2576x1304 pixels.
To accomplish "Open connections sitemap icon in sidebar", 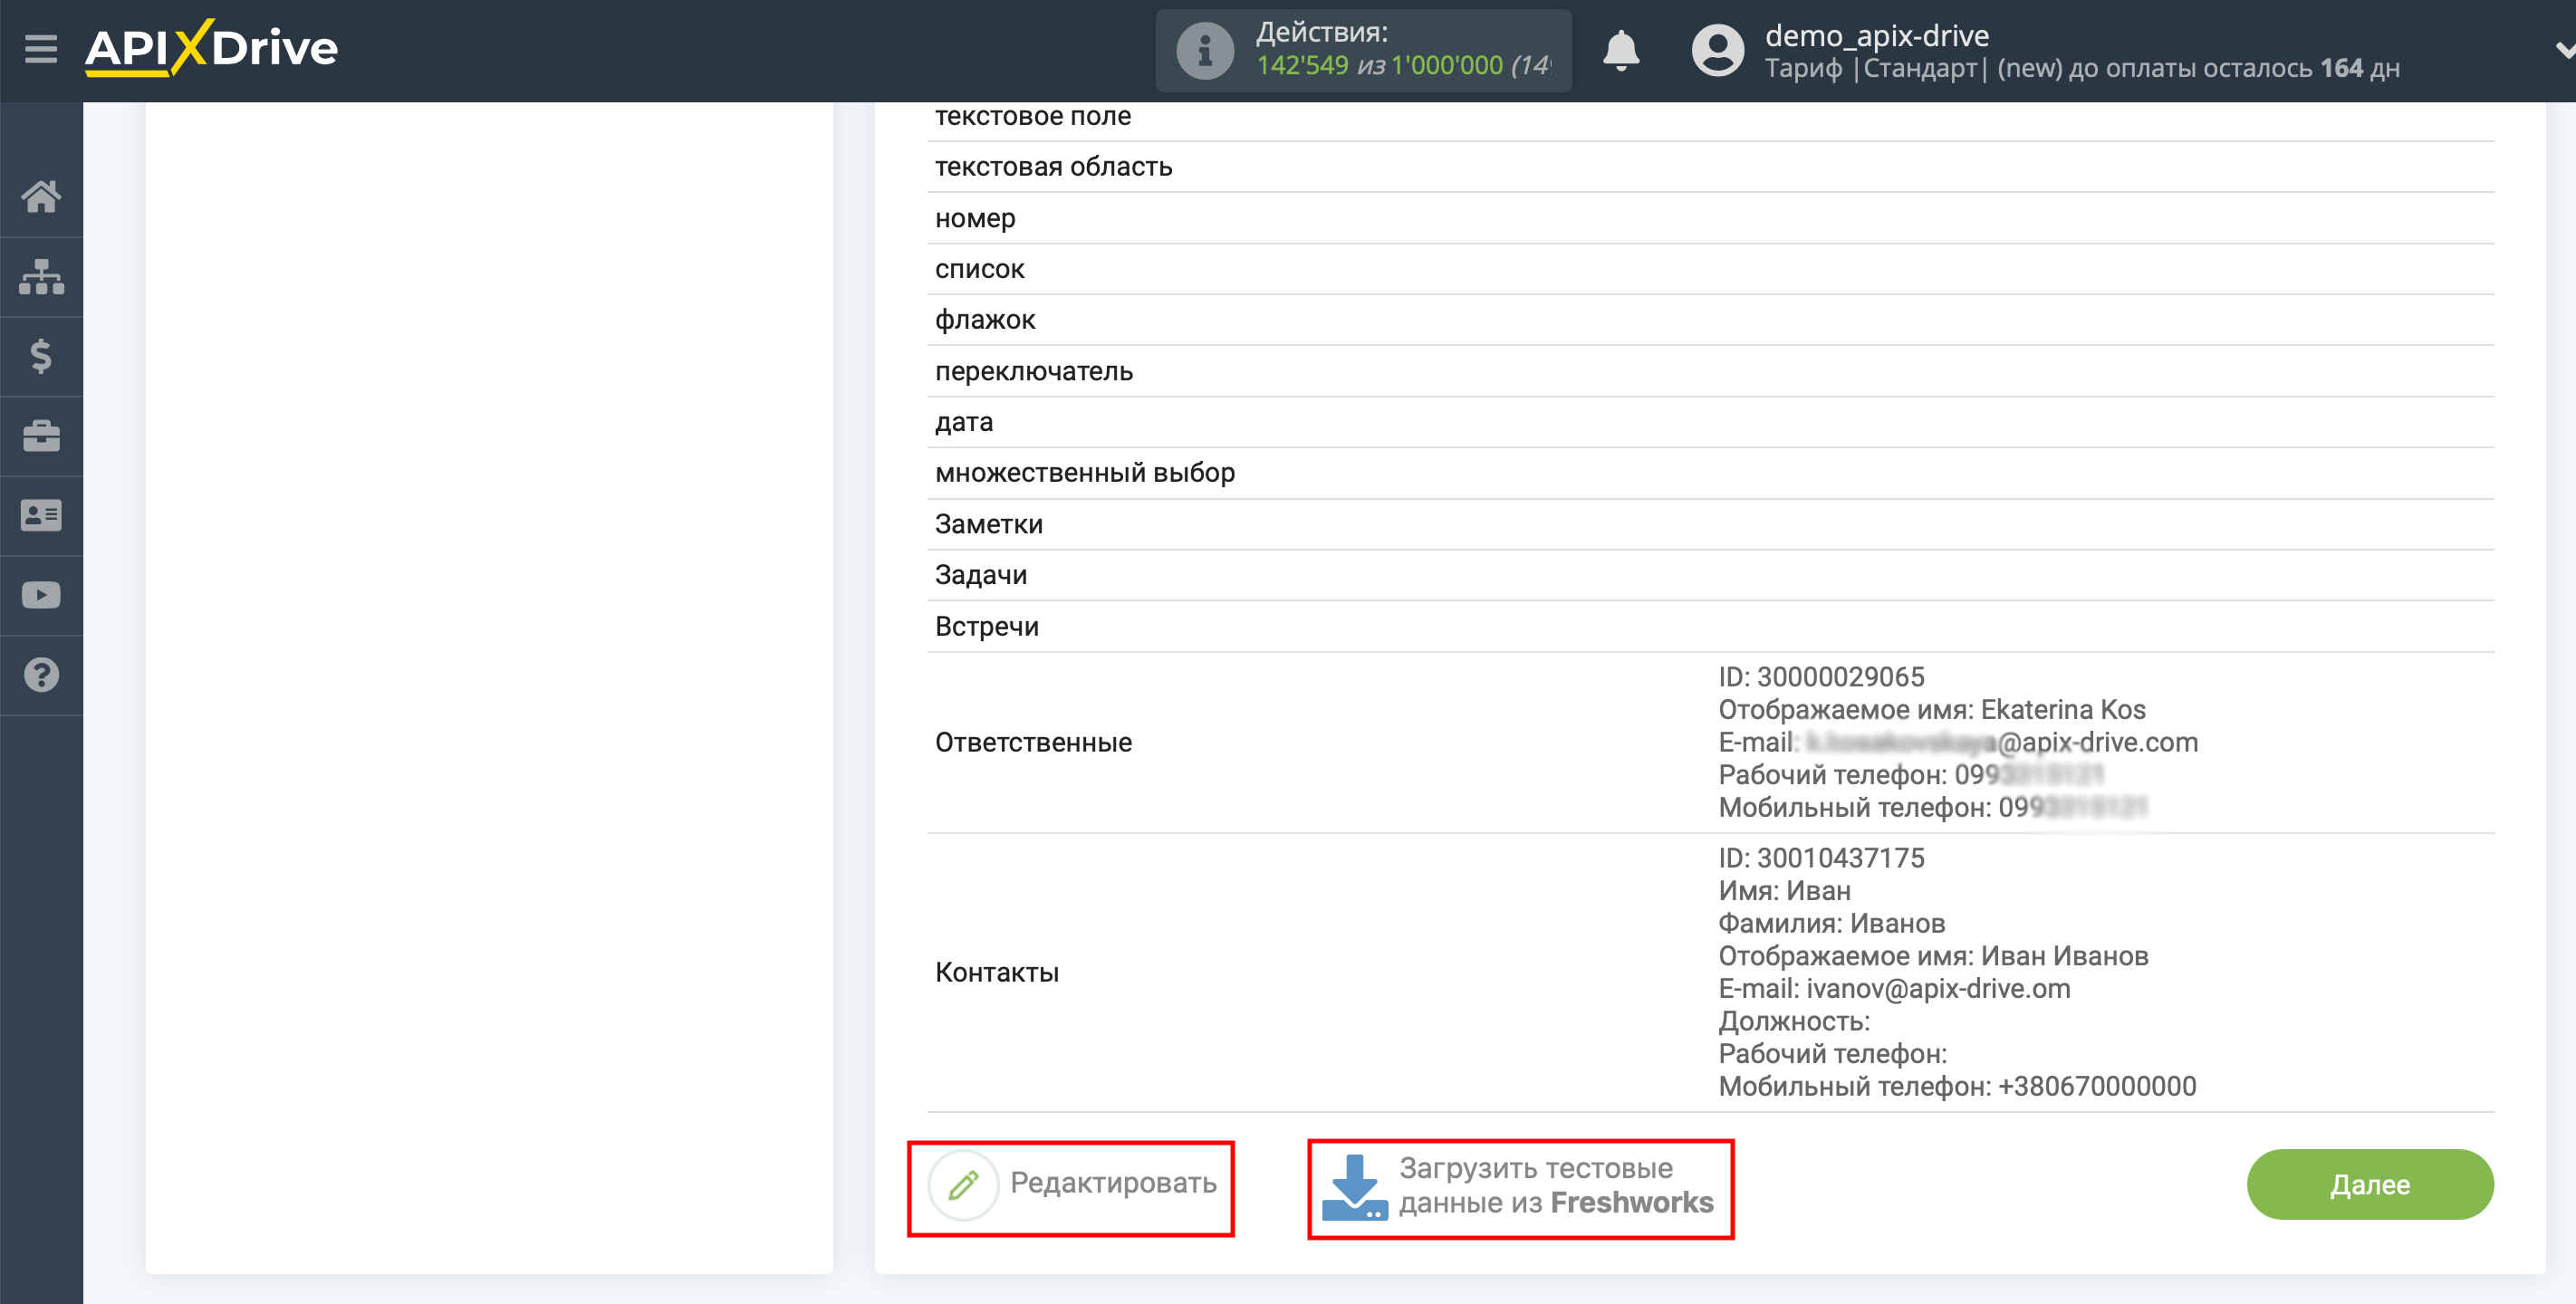I will pos(41,276).
